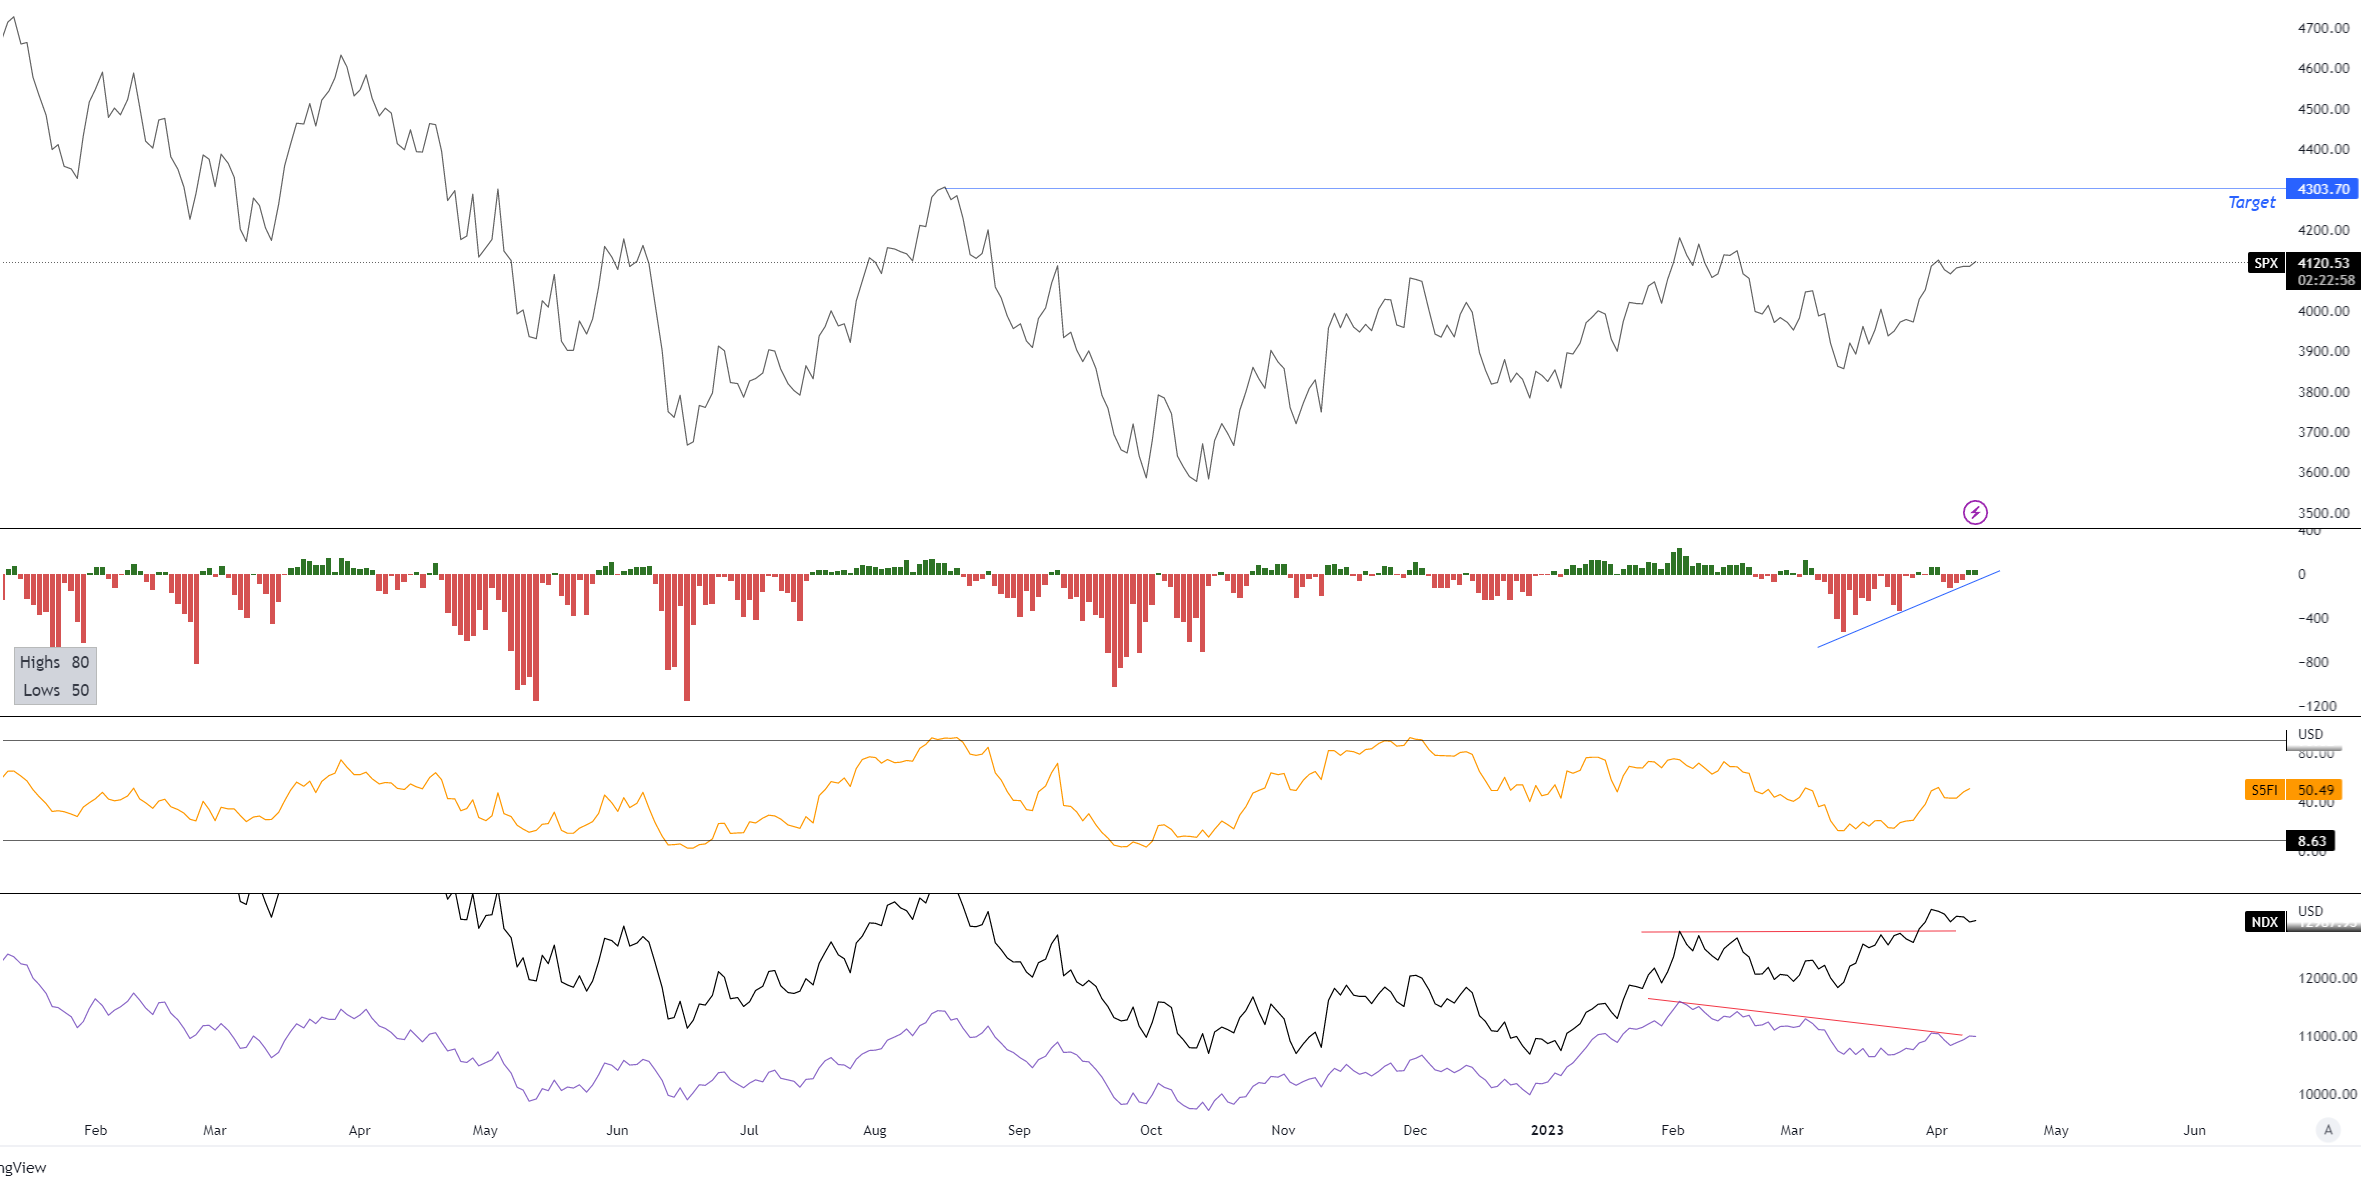
Task: Click the purple lightning bolt event icon
Action: (x=1975, y=513)
